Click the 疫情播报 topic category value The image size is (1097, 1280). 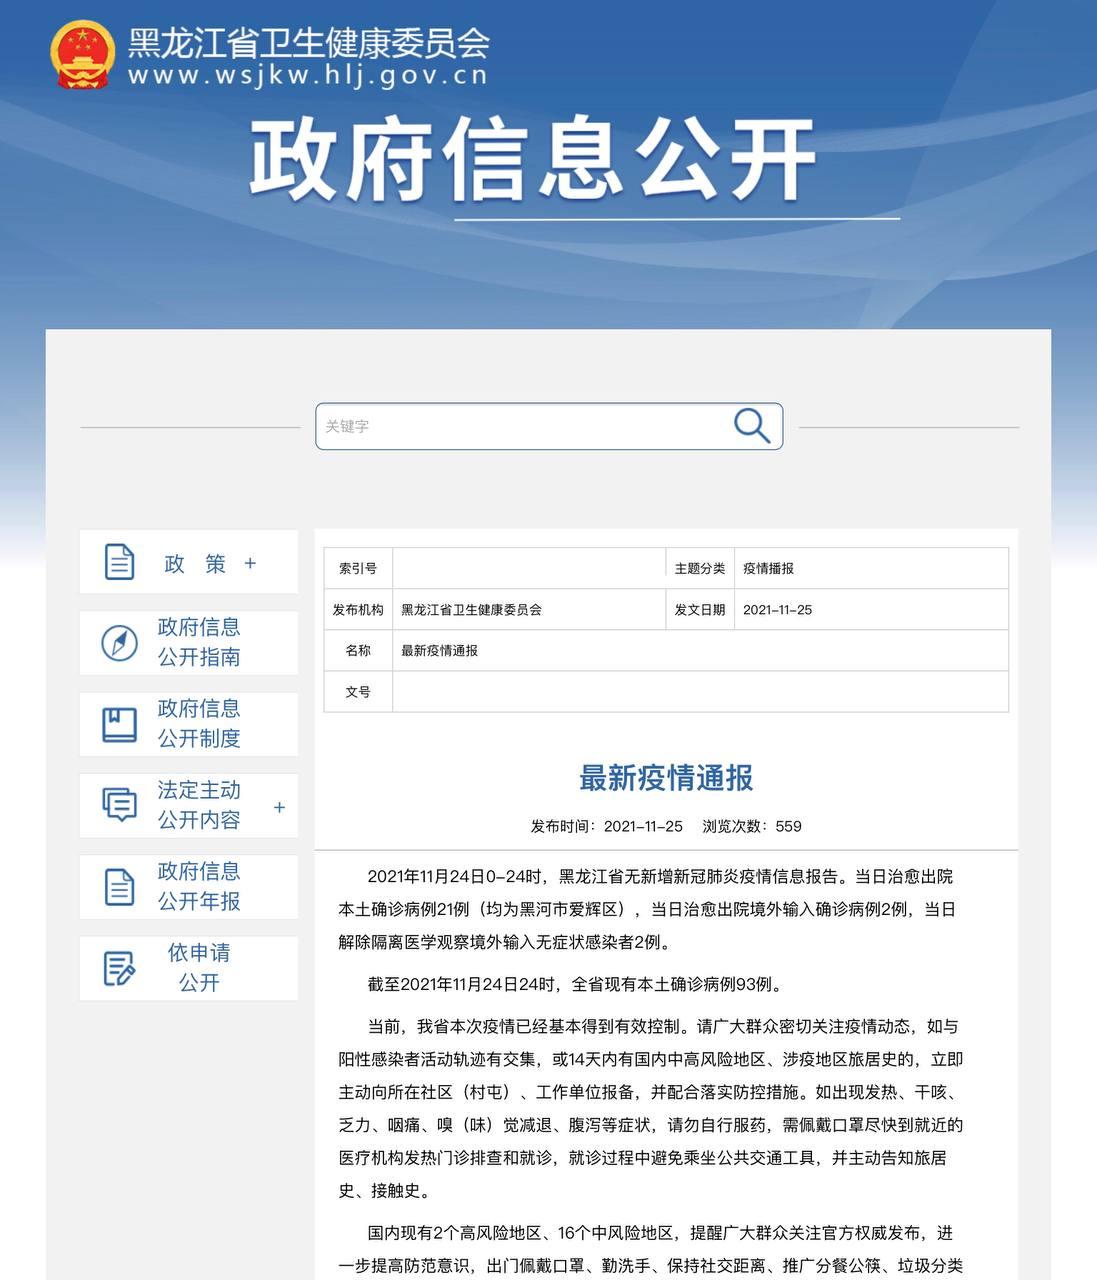[x=768, y=568]
